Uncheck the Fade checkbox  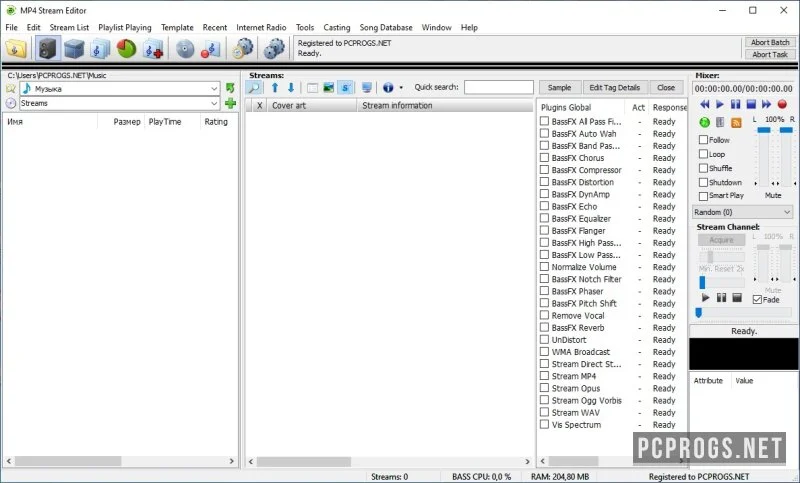(x=757, y=299)
